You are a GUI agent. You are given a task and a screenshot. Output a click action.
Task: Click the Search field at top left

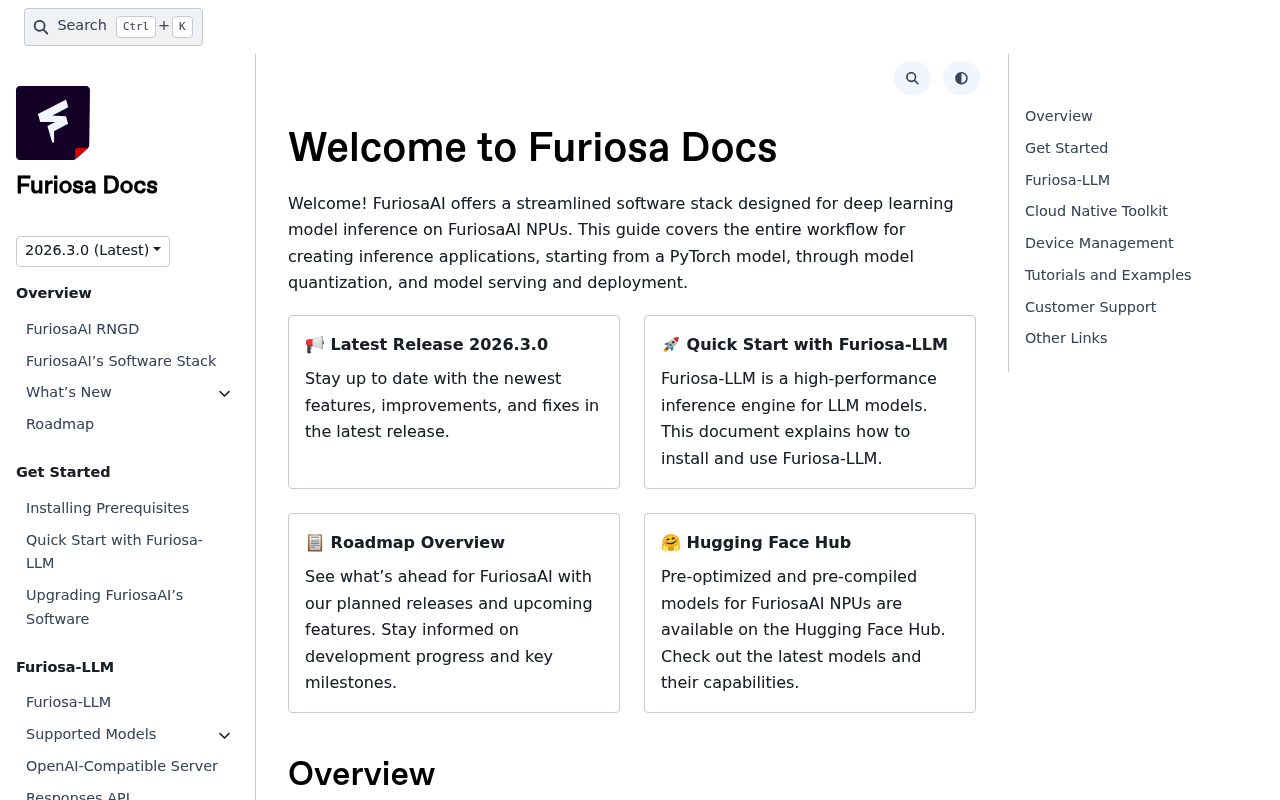click(113, 27)
